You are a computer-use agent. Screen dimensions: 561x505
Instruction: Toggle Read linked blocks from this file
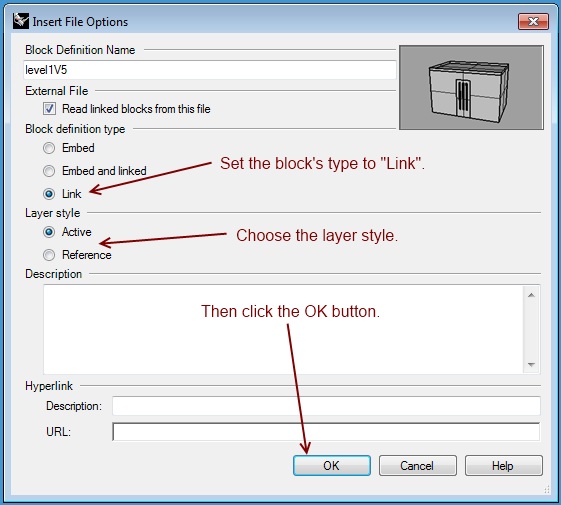(49, 108)
